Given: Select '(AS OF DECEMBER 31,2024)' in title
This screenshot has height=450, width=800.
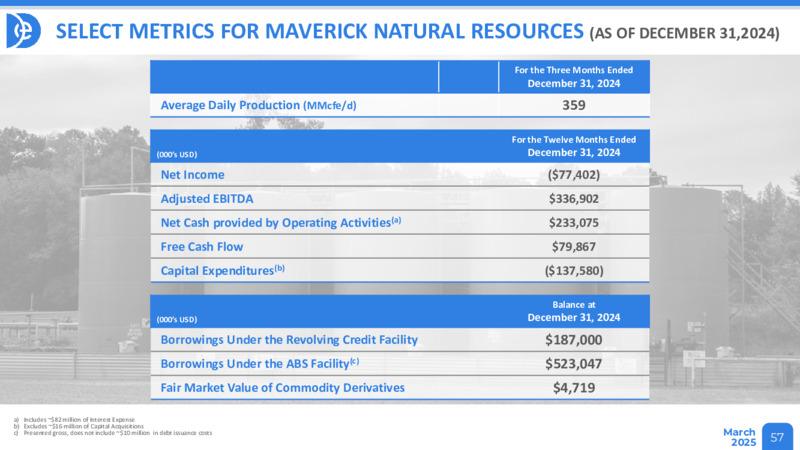Looking at the screenshot, I should pyautogui.click(x=684, y=33).
